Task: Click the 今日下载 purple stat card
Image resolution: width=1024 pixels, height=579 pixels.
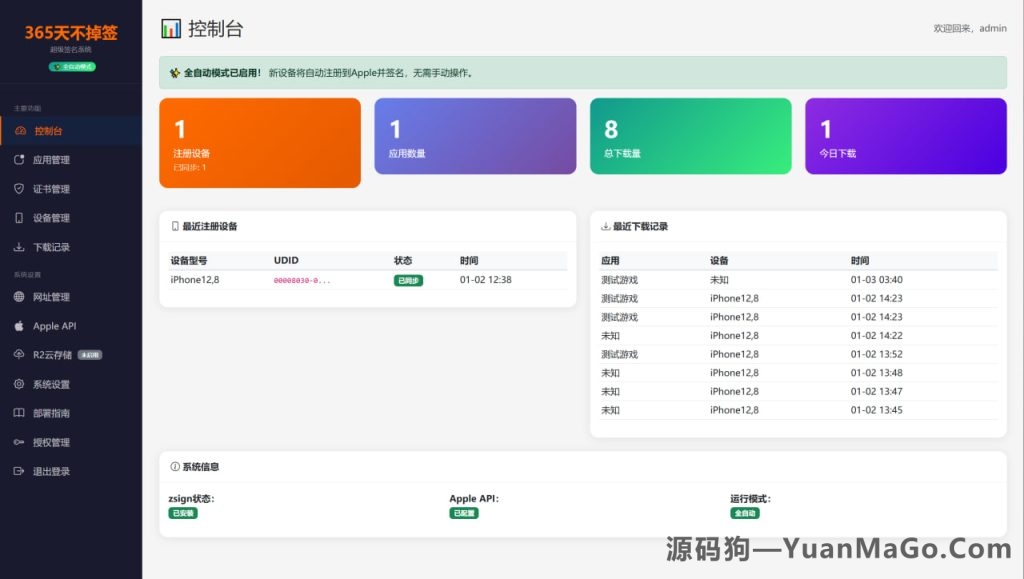Action: click(905, 135)
